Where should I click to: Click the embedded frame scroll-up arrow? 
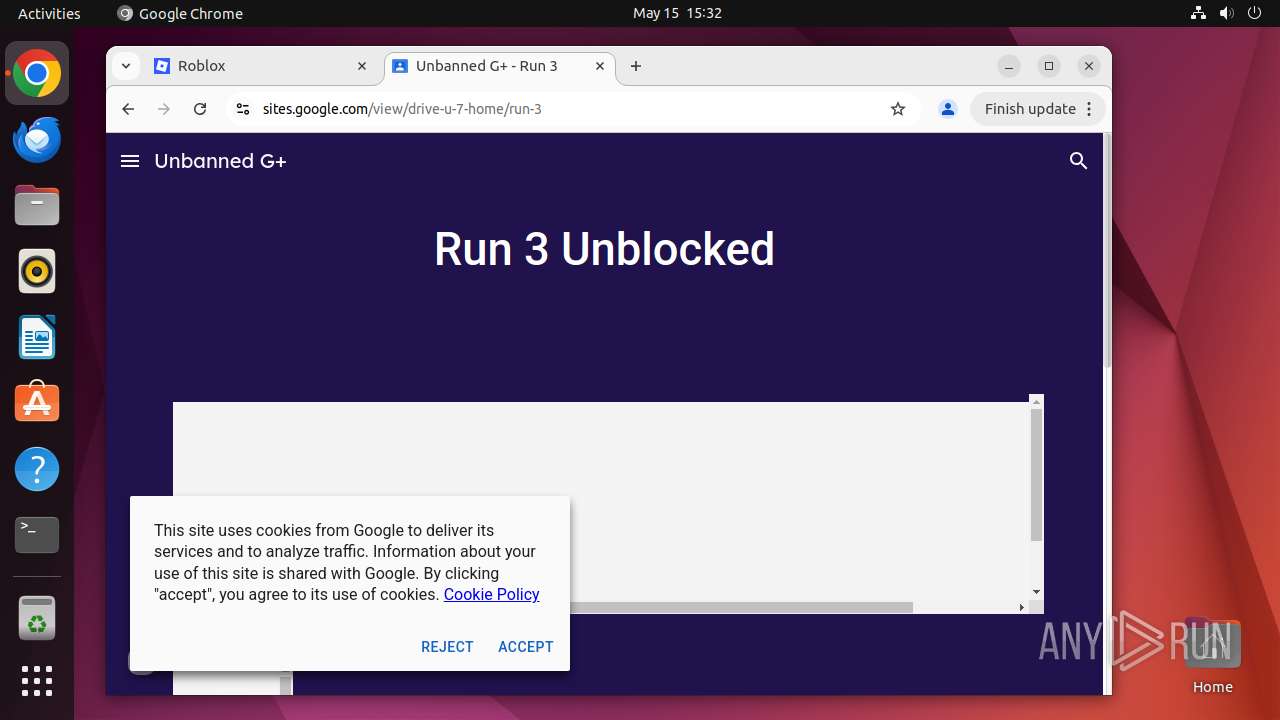[1036, 401]
